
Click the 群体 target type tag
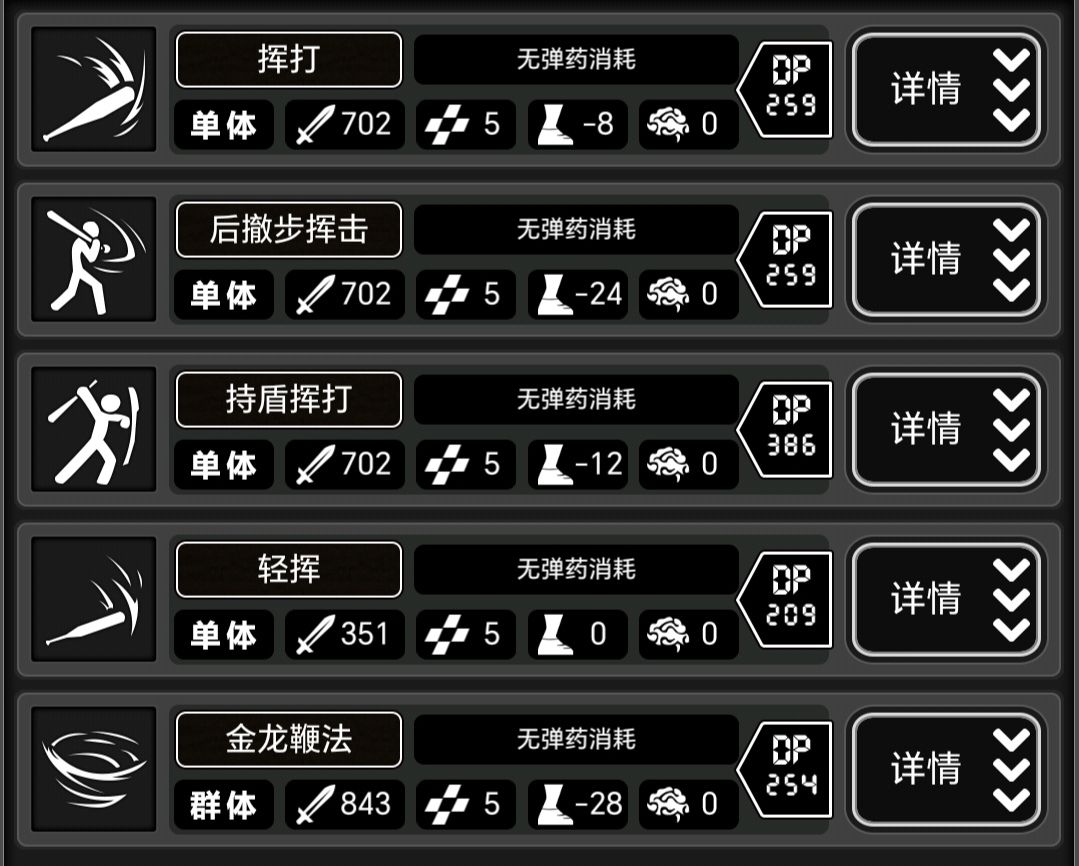coord(224,805)
